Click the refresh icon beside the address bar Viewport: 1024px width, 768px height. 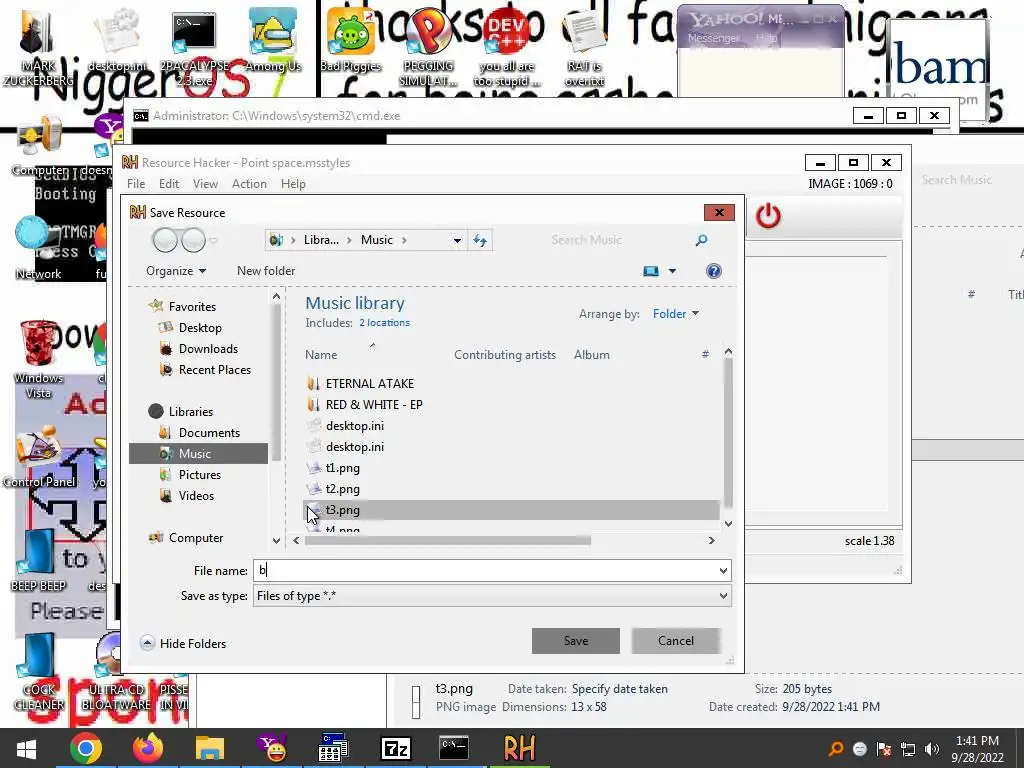480,240
